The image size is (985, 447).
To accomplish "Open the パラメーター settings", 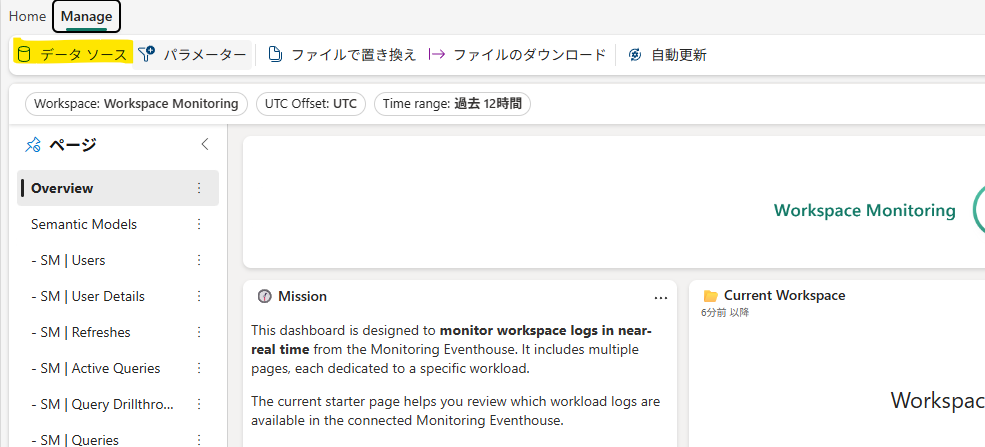I will coord(193,55).
